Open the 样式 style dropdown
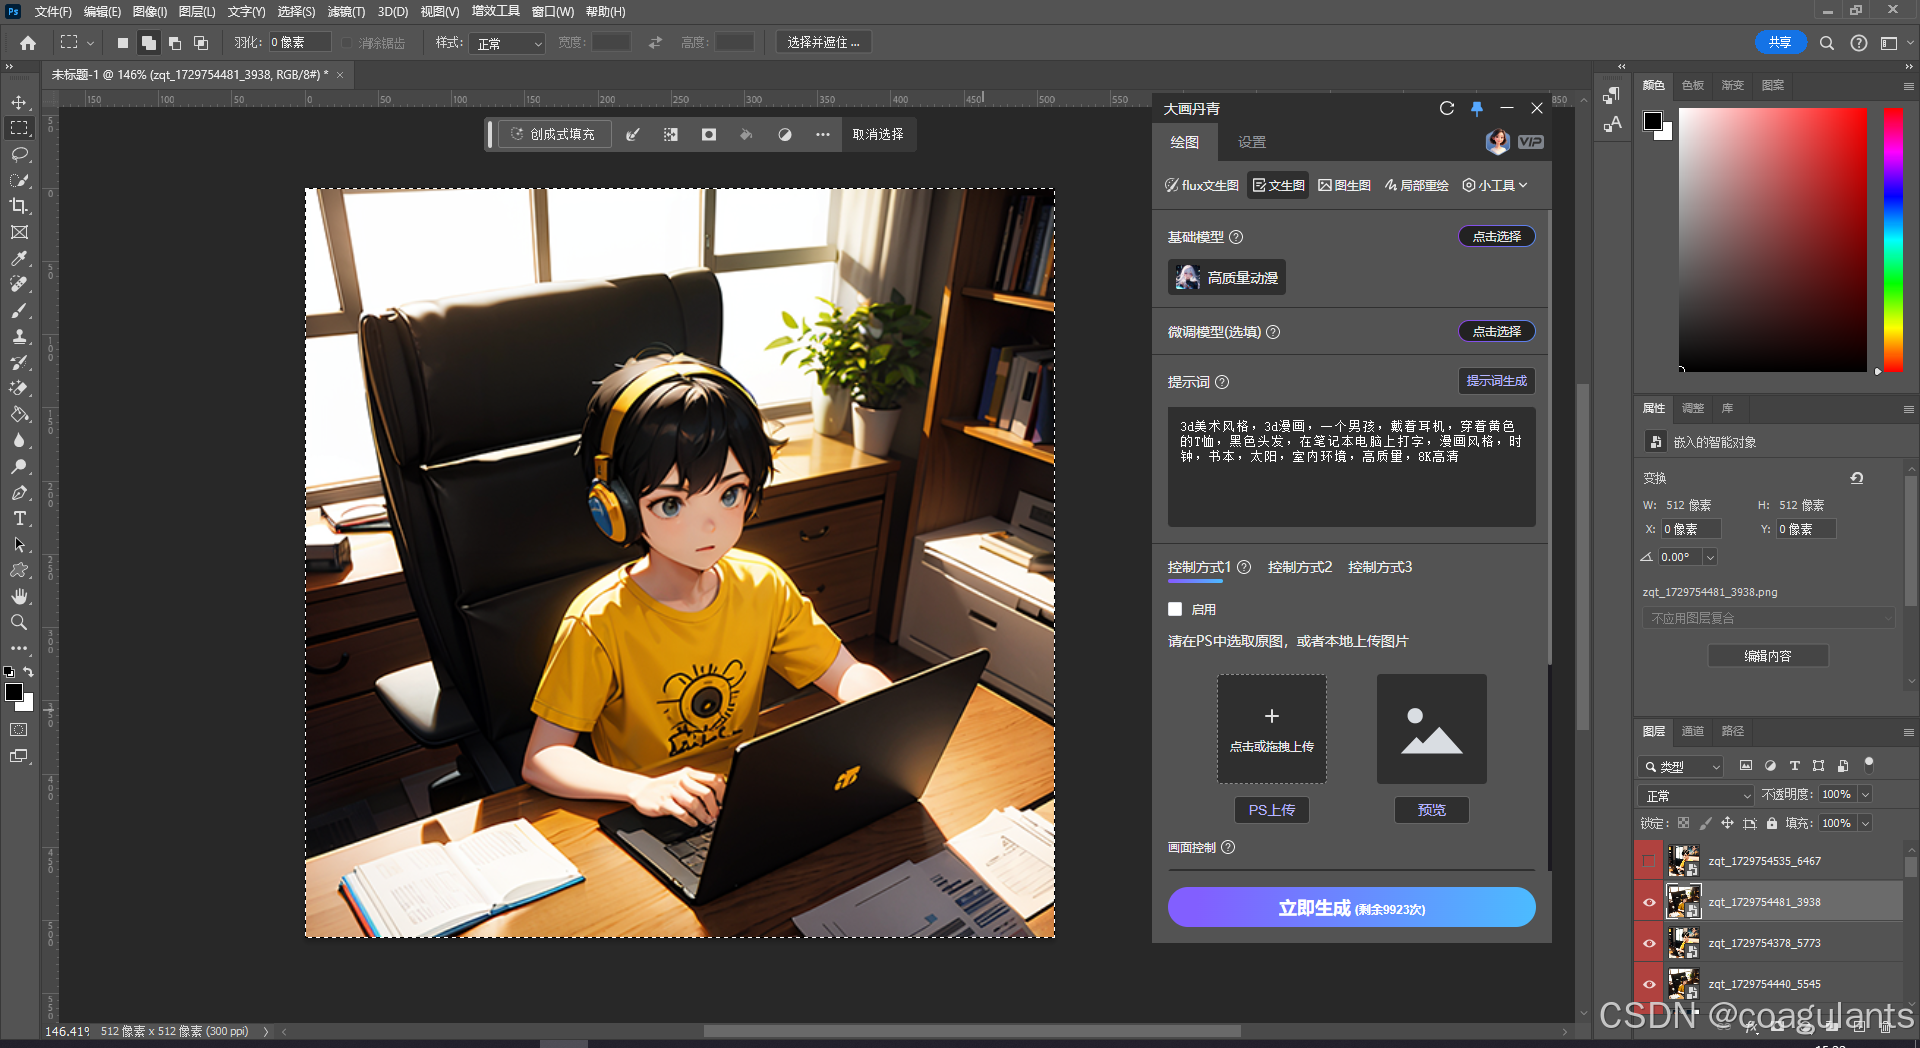 [507, 43]
